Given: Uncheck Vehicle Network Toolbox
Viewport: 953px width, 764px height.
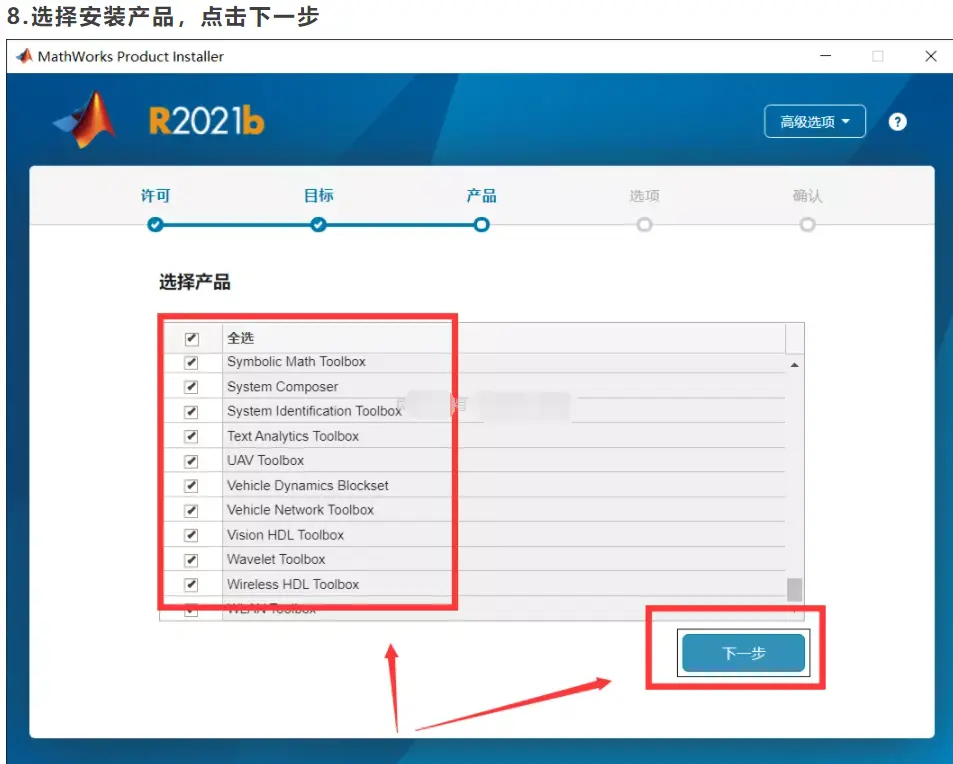Looking at the screenshot, I should click(x=191, y=511).
